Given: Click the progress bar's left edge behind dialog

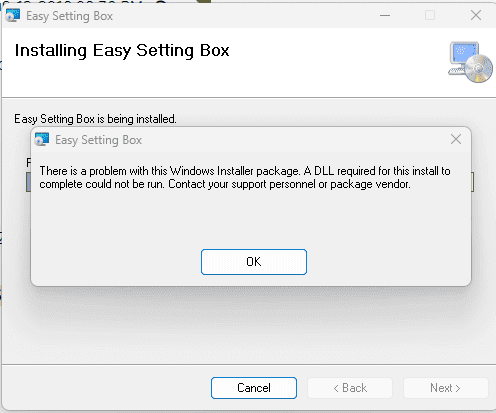Looking at the screenshot, I should click(28, 182).
